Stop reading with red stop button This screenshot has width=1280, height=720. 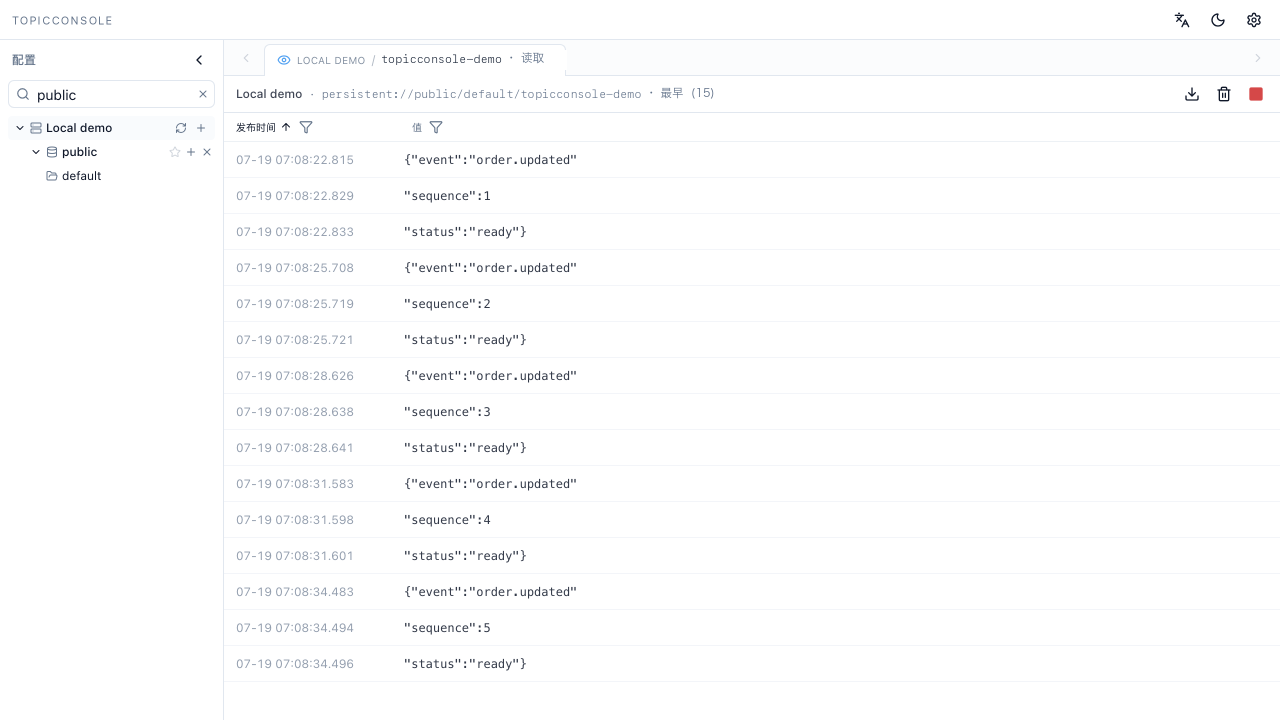click(1256, 94)
